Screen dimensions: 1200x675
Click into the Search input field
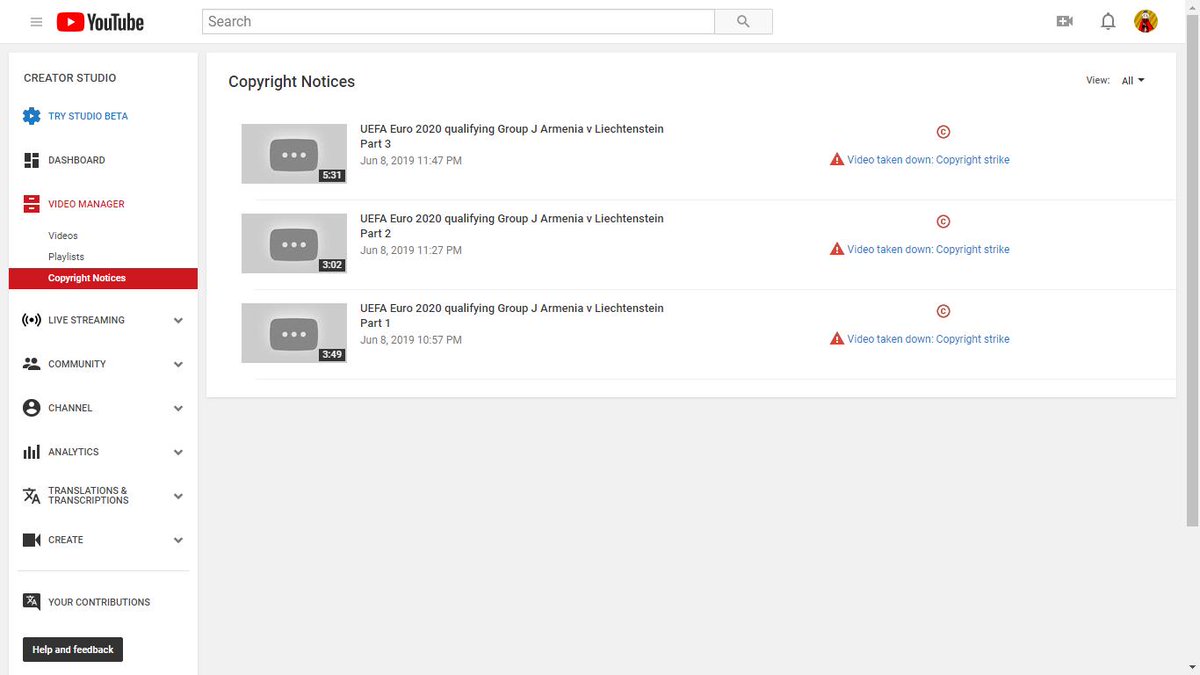pos(458,22)
